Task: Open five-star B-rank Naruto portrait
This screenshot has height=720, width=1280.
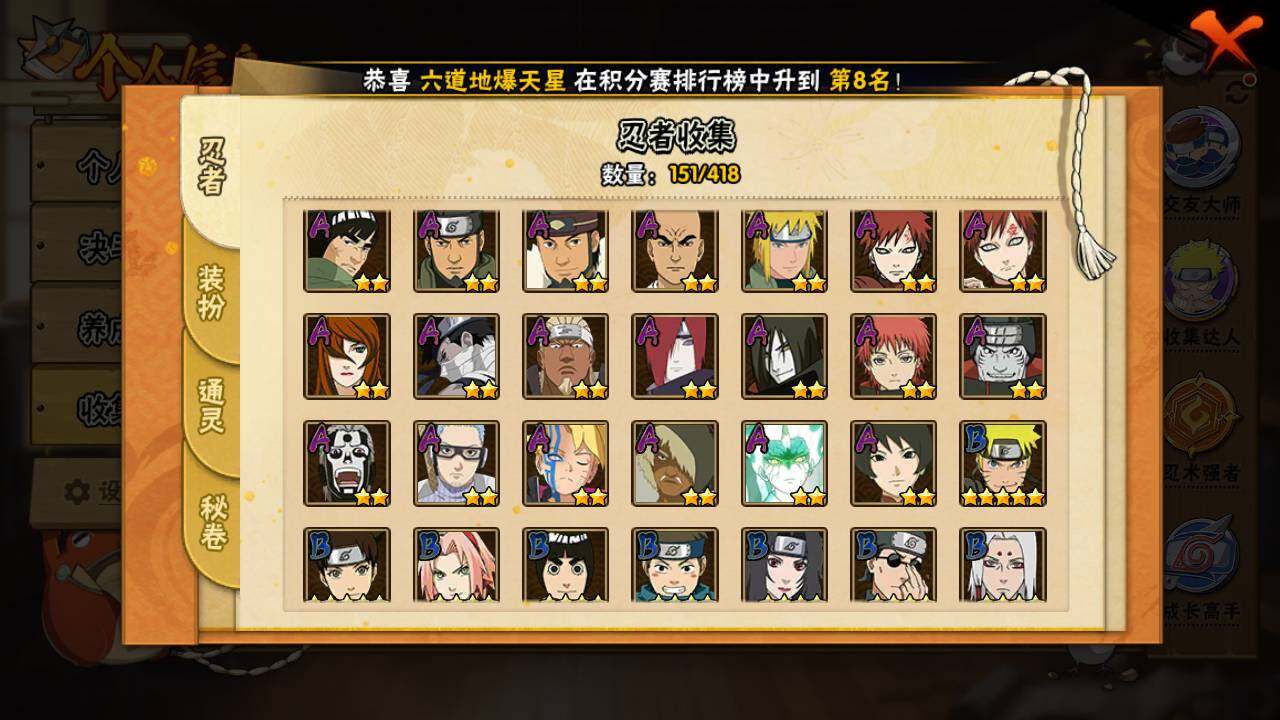Action: point(1003,464)
